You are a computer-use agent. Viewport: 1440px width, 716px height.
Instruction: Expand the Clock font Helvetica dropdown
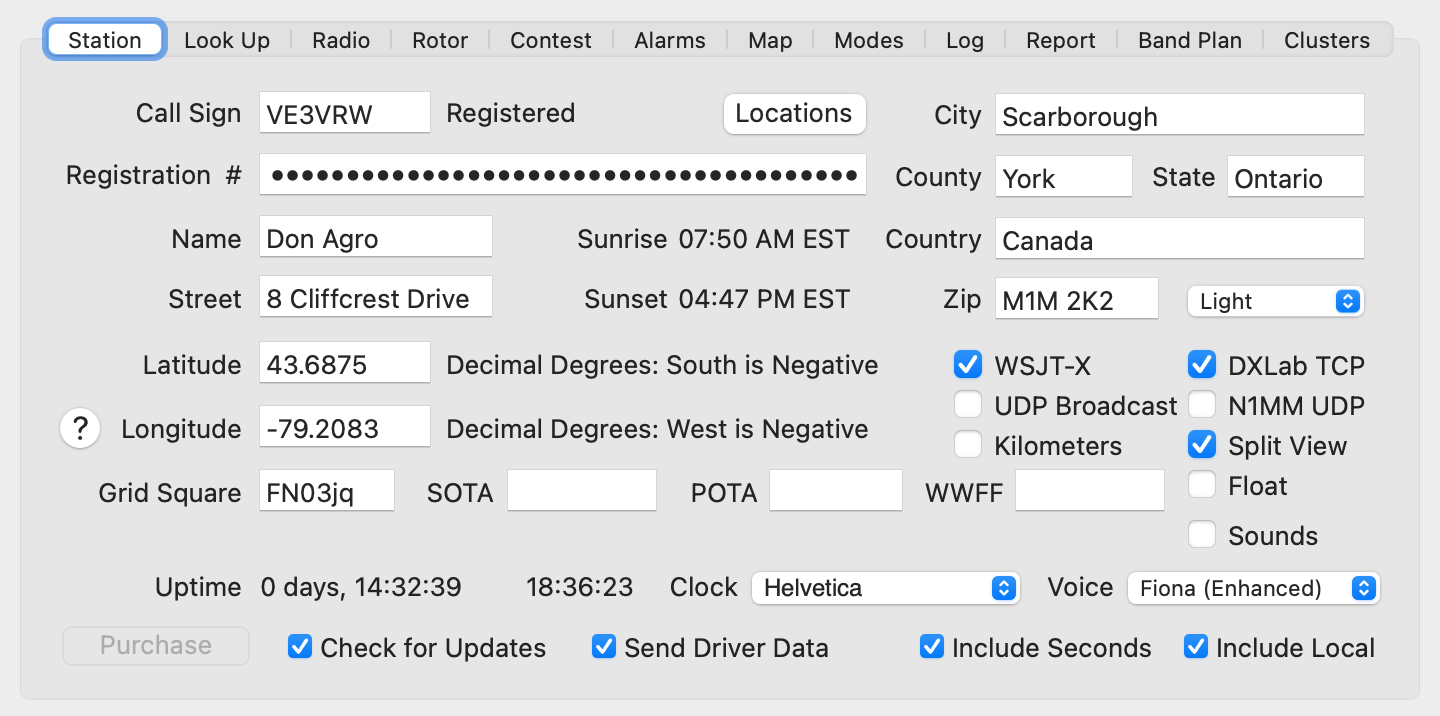[x=885, y=588]
